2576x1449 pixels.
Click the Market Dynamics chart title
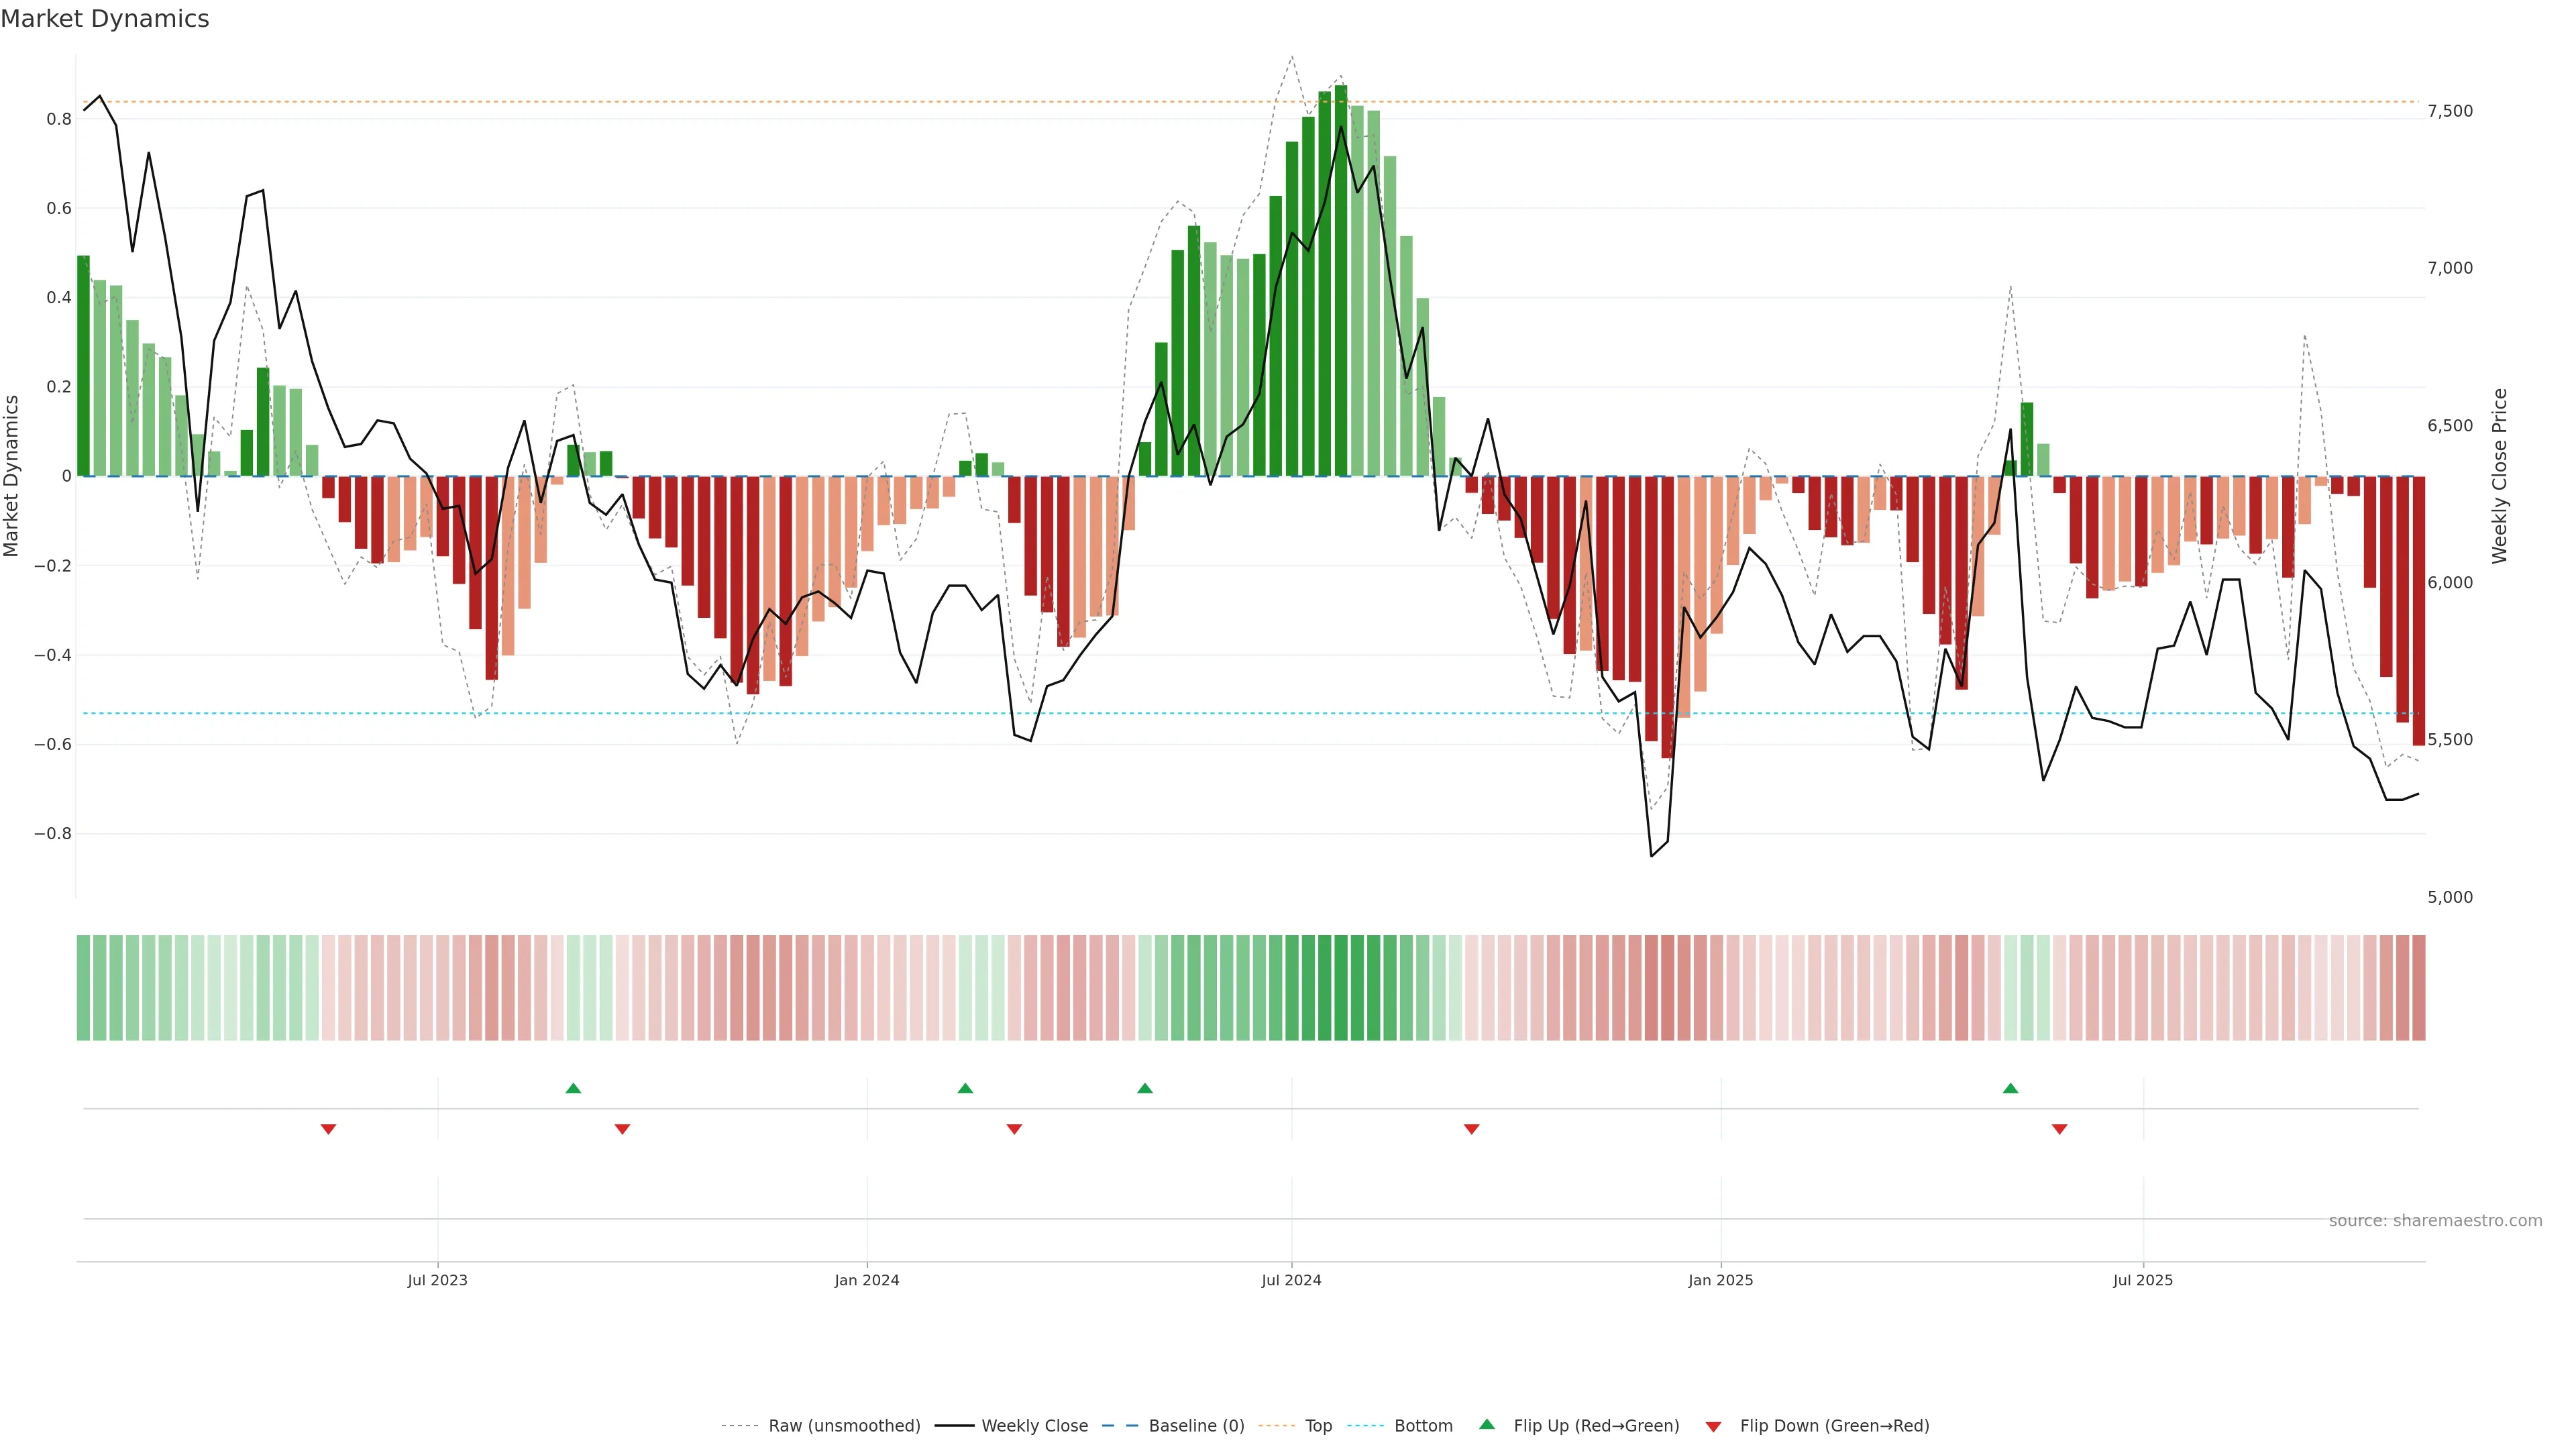pos(105,19)
